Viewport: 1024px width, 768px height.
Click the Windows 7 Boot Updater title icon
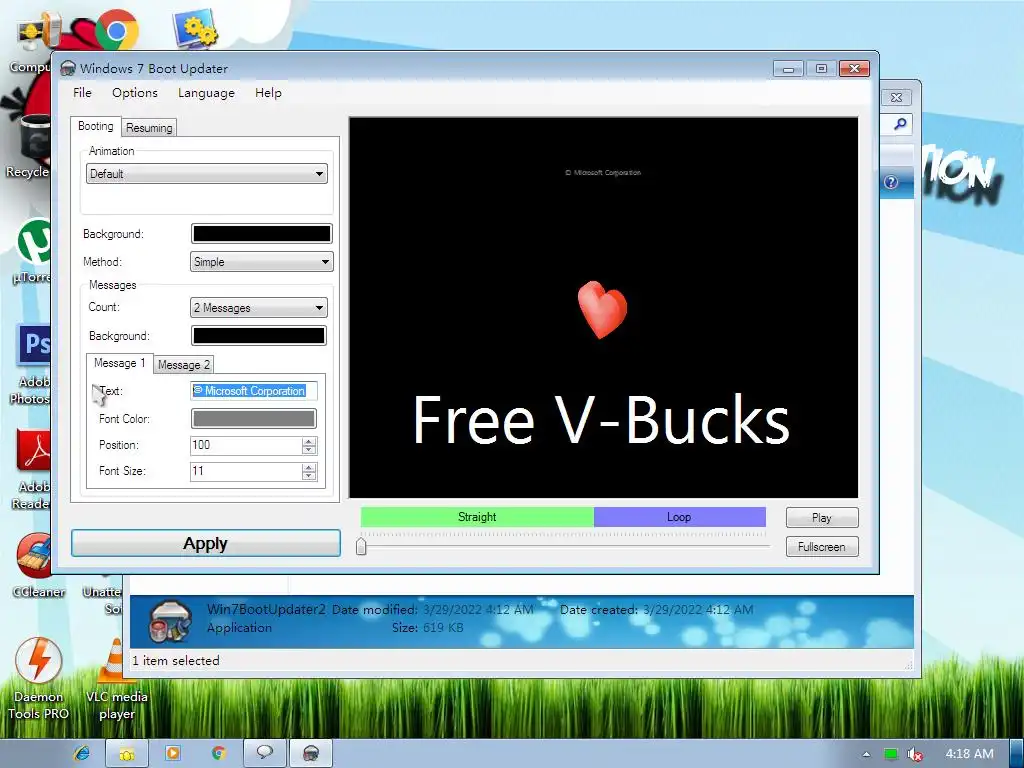(x=68, y=69)
